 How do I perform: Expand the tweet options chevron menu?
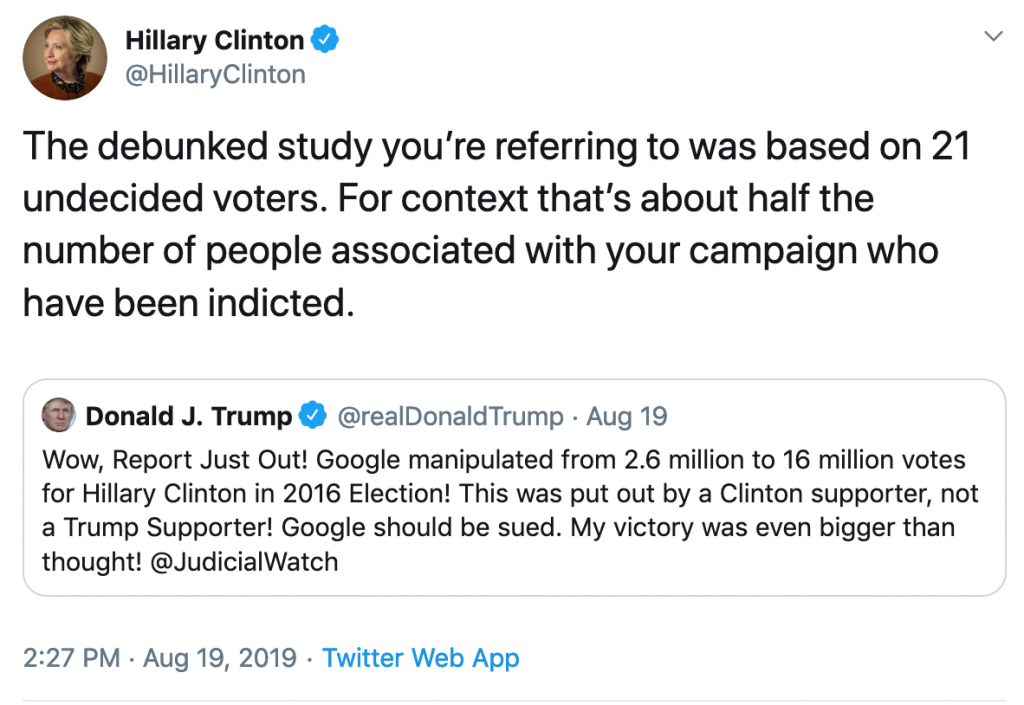pos(993,36)
